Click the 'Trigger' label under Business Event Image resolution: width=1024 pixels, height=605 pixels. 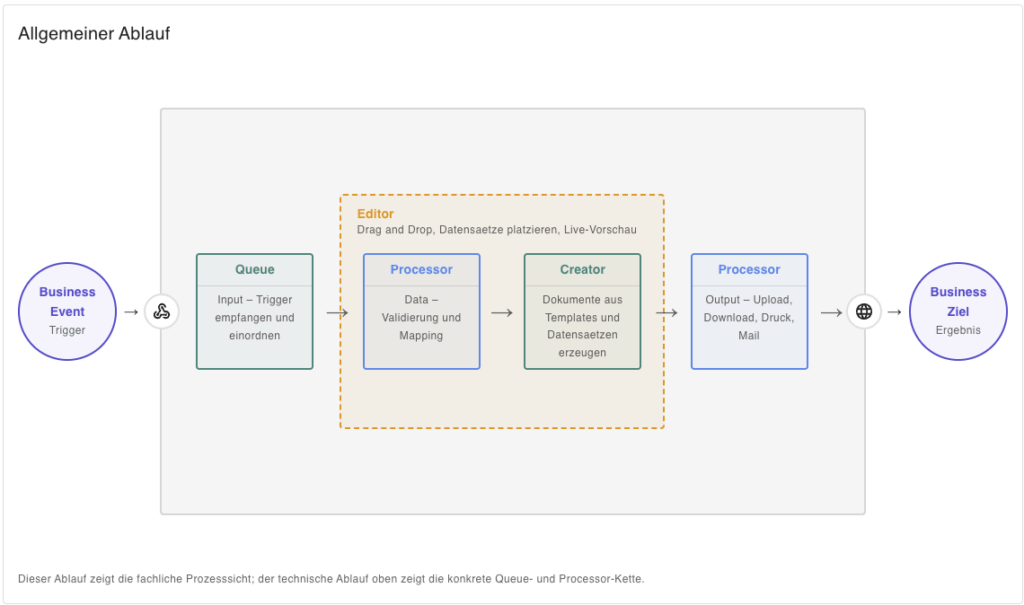[67, 331]
